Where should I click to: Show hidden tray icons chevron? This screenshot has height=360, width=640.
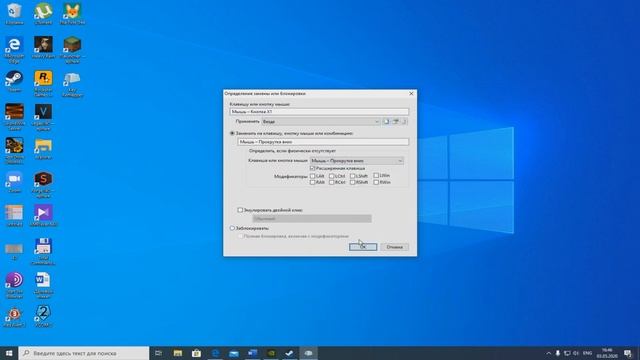point(549,353)
